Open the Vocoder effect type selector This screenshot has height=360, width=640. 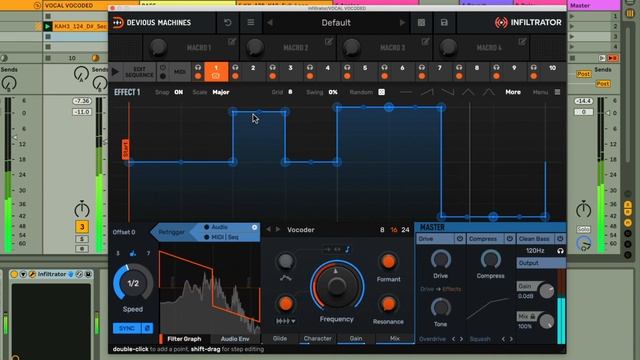pyautogui.click(x=301, y=230)
